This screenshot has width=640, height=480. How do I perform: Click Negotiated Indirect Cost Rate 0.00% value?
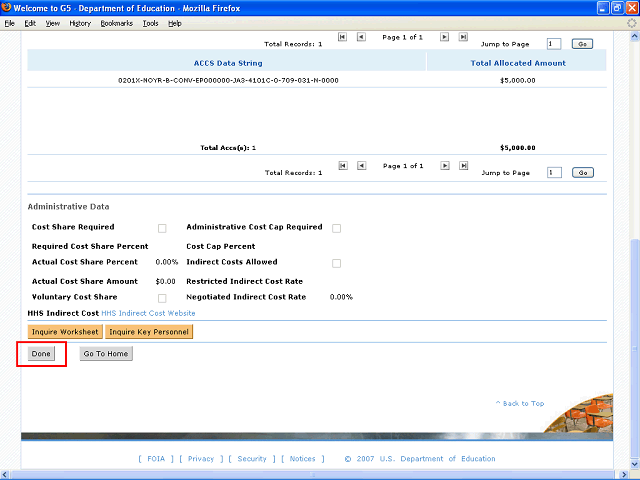tap(341, 297)
